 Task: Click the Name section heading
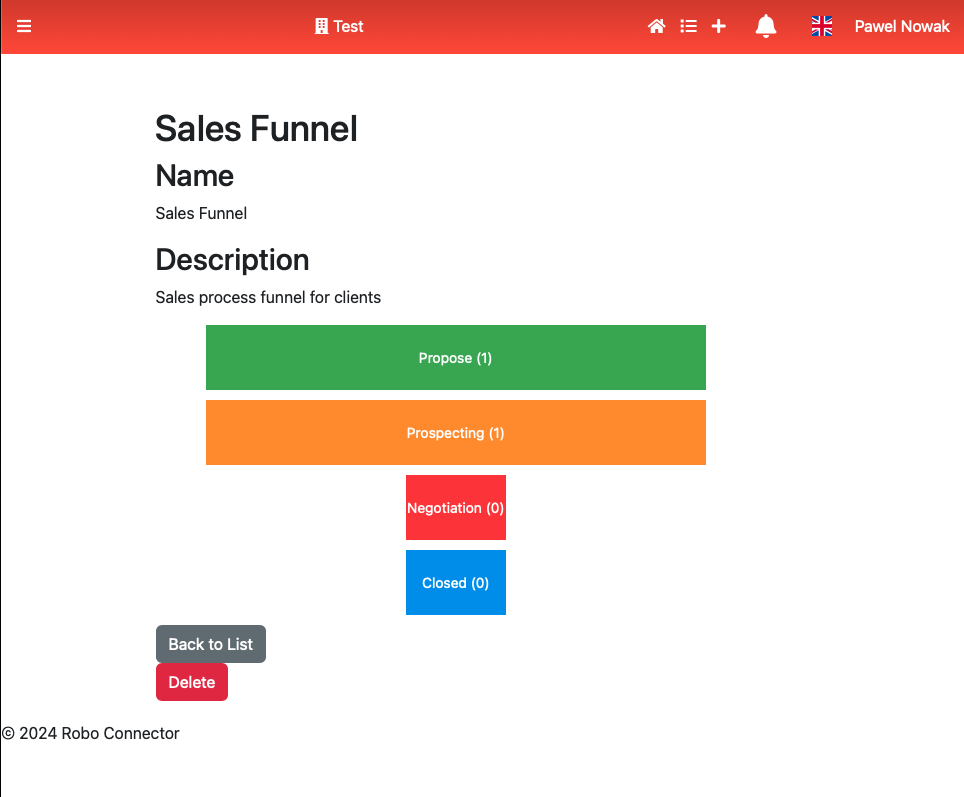195,176
